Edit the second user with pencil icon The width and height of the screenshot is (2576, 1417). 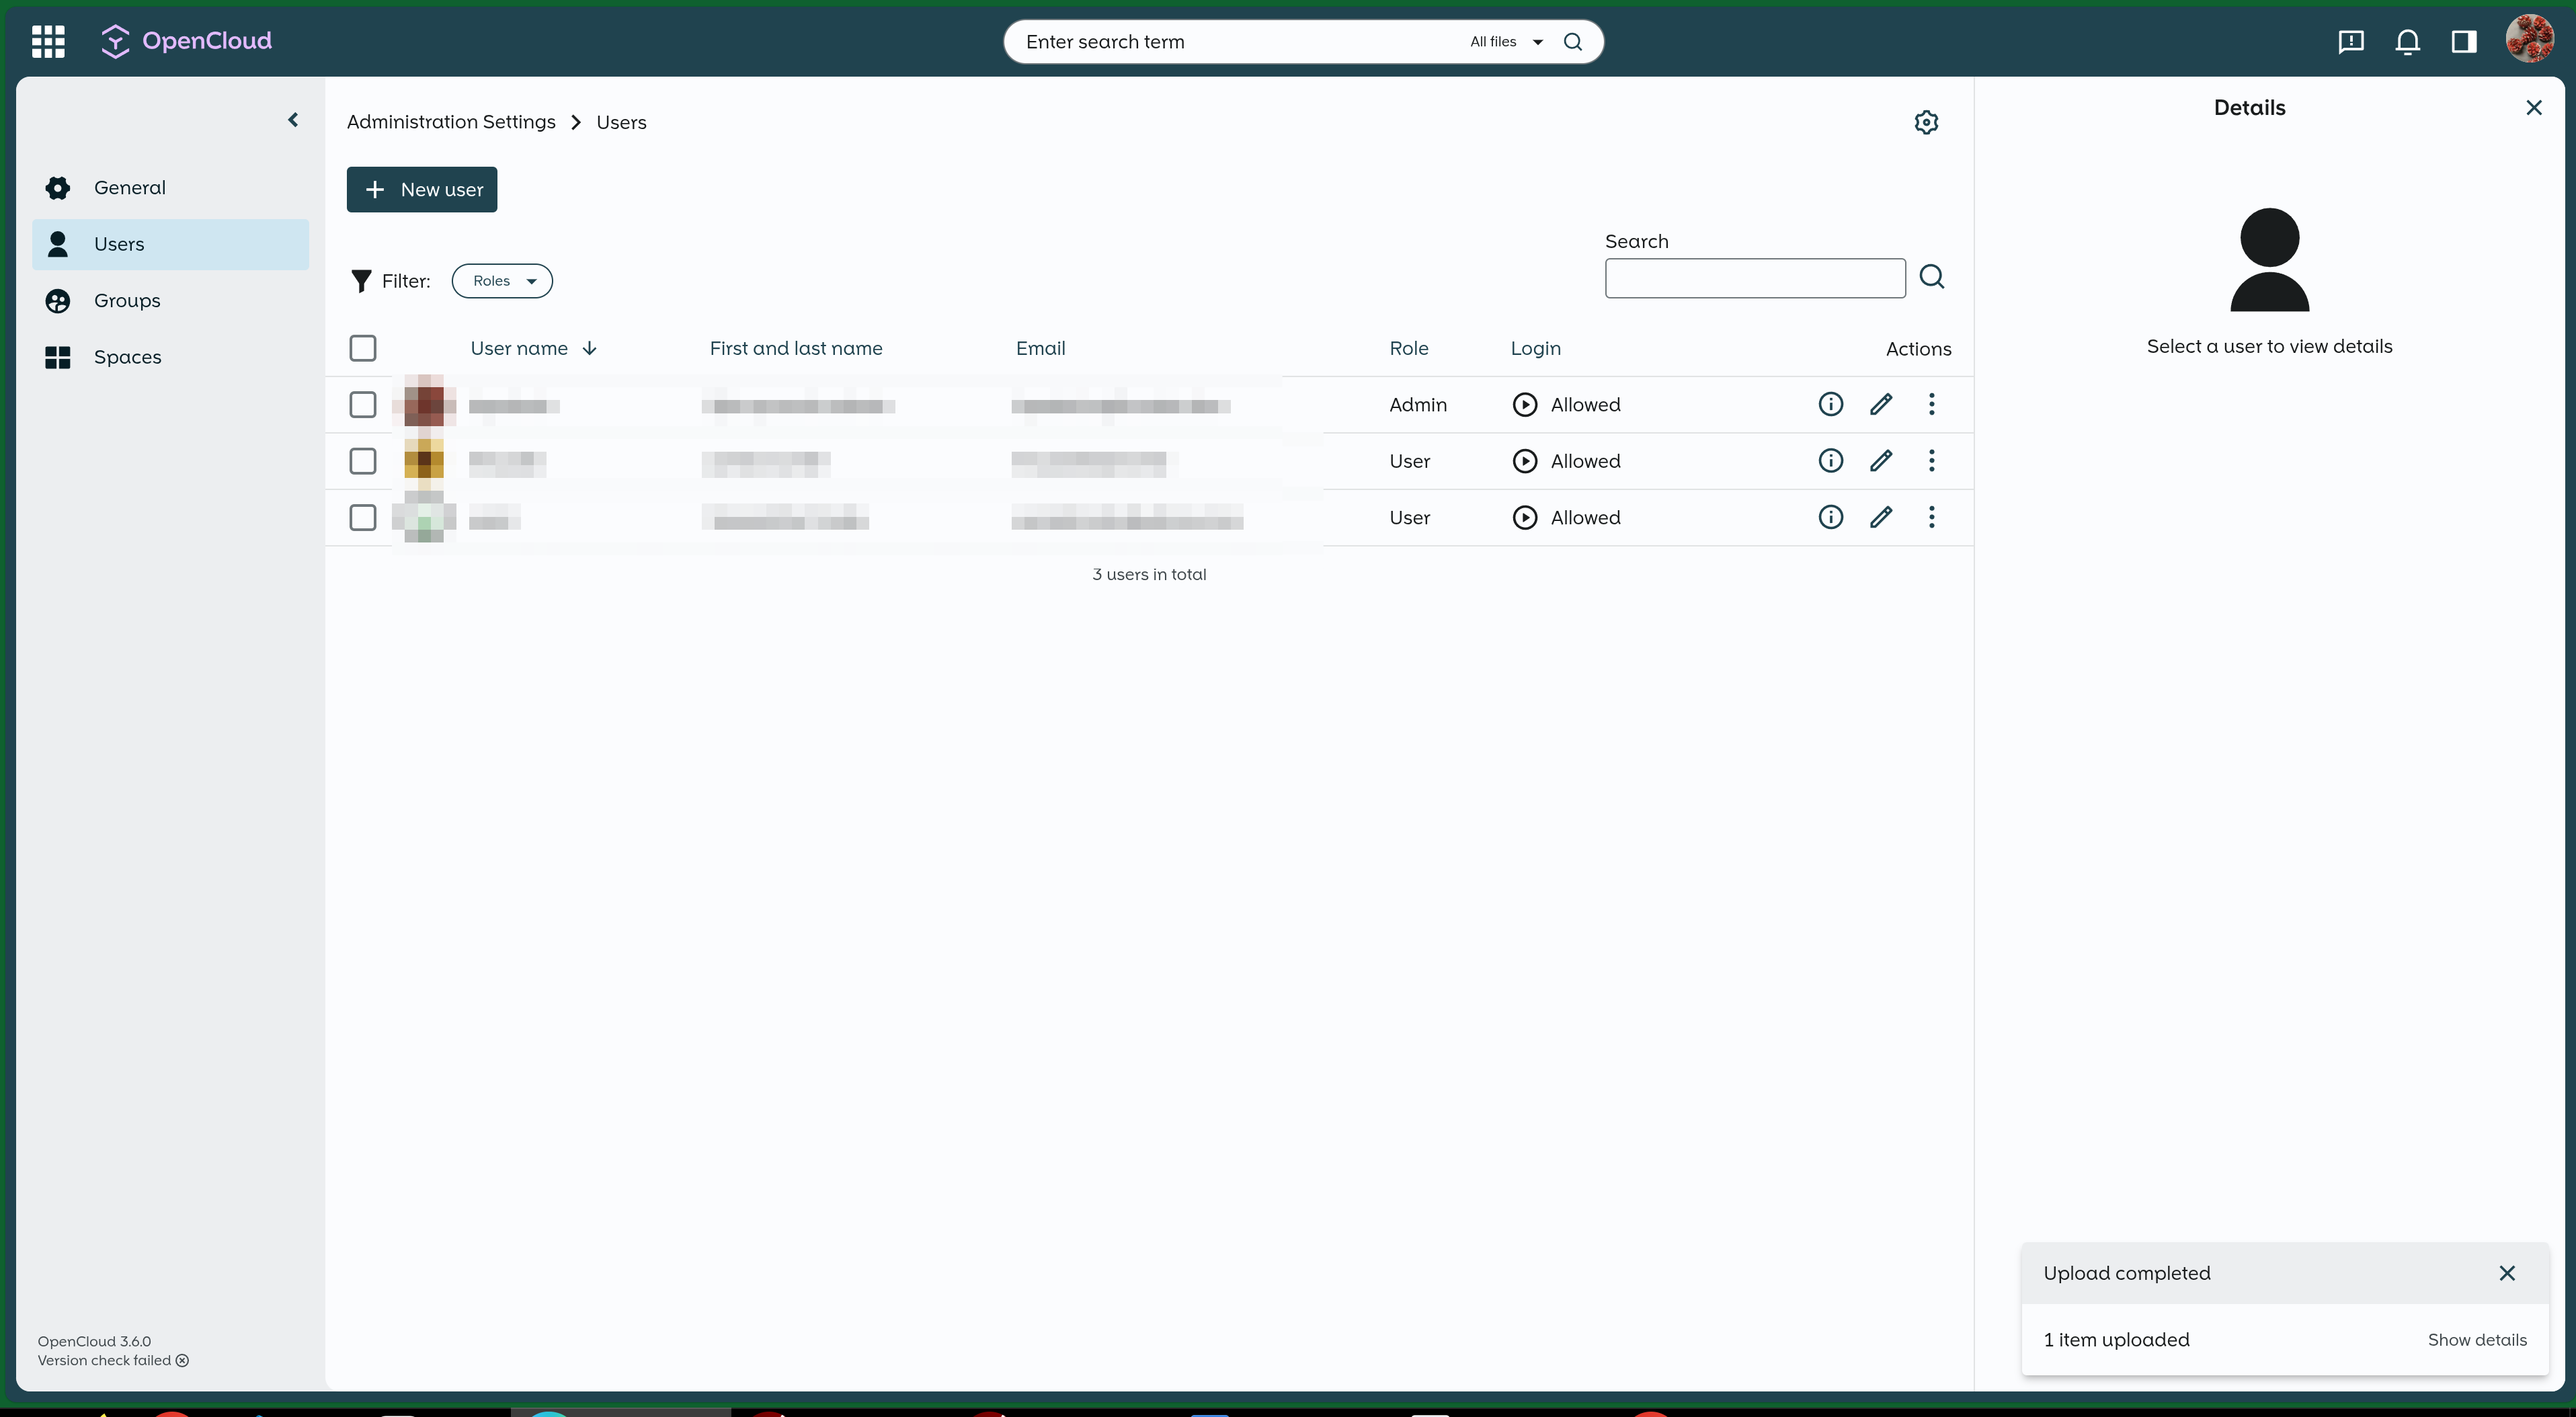[1881, 461]
